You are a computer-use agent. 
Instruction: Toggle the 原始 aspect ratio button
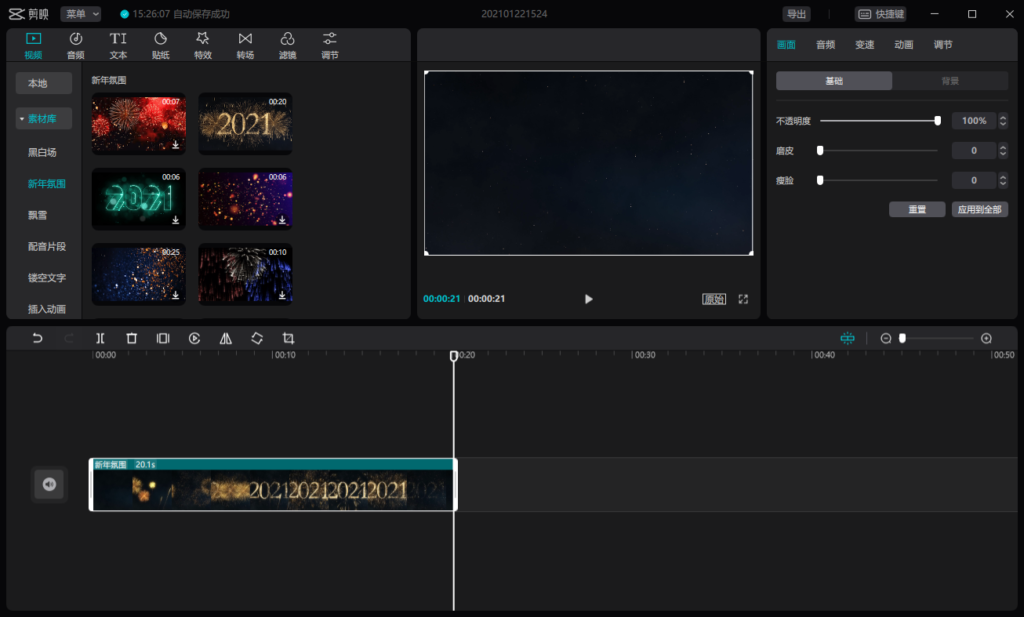click(714, 299)
